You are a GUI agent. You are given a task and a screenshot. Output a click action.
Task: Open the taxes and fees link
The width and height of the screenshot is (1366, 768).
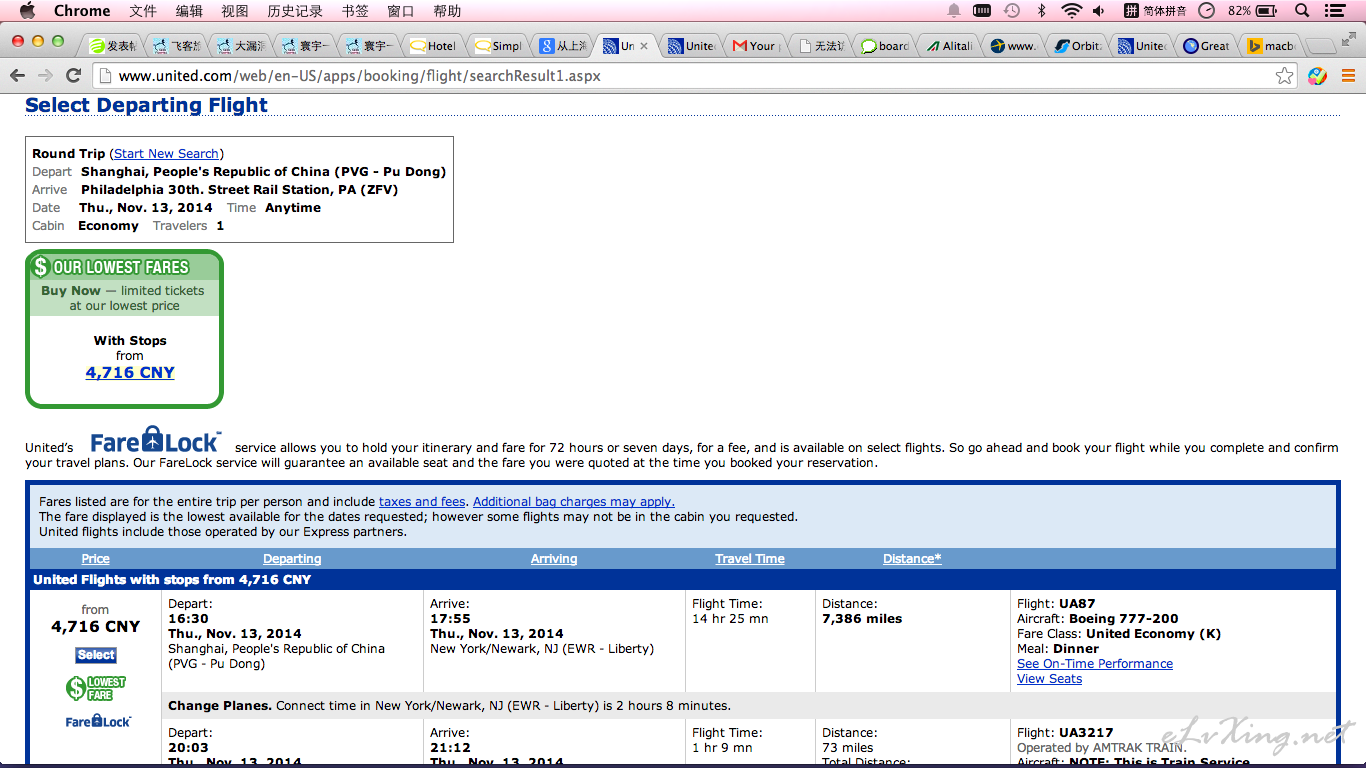(422, 502)
